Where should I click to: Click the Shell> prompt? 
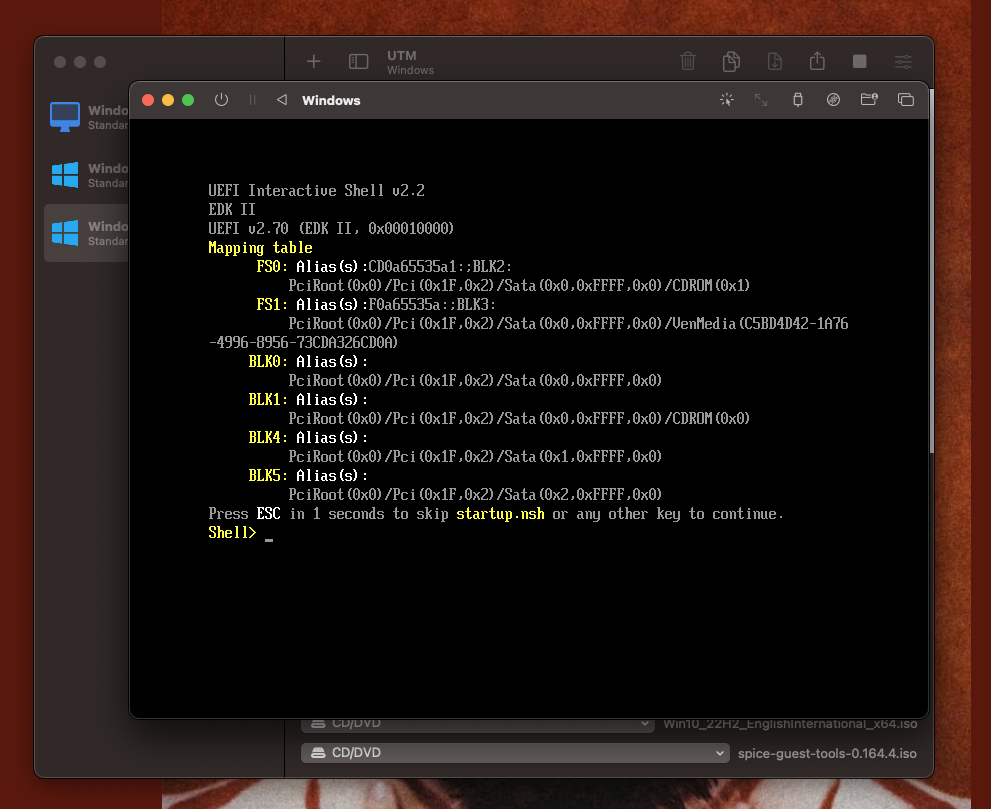click(x=232, y=533)
